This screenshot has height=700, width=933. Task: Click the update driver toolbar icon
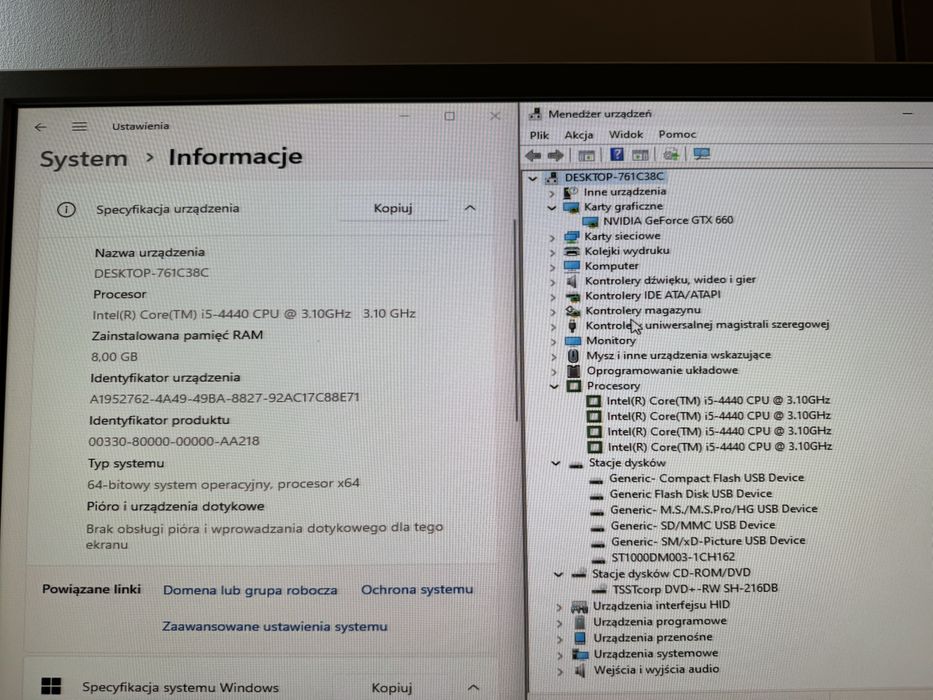coord(671,155)
